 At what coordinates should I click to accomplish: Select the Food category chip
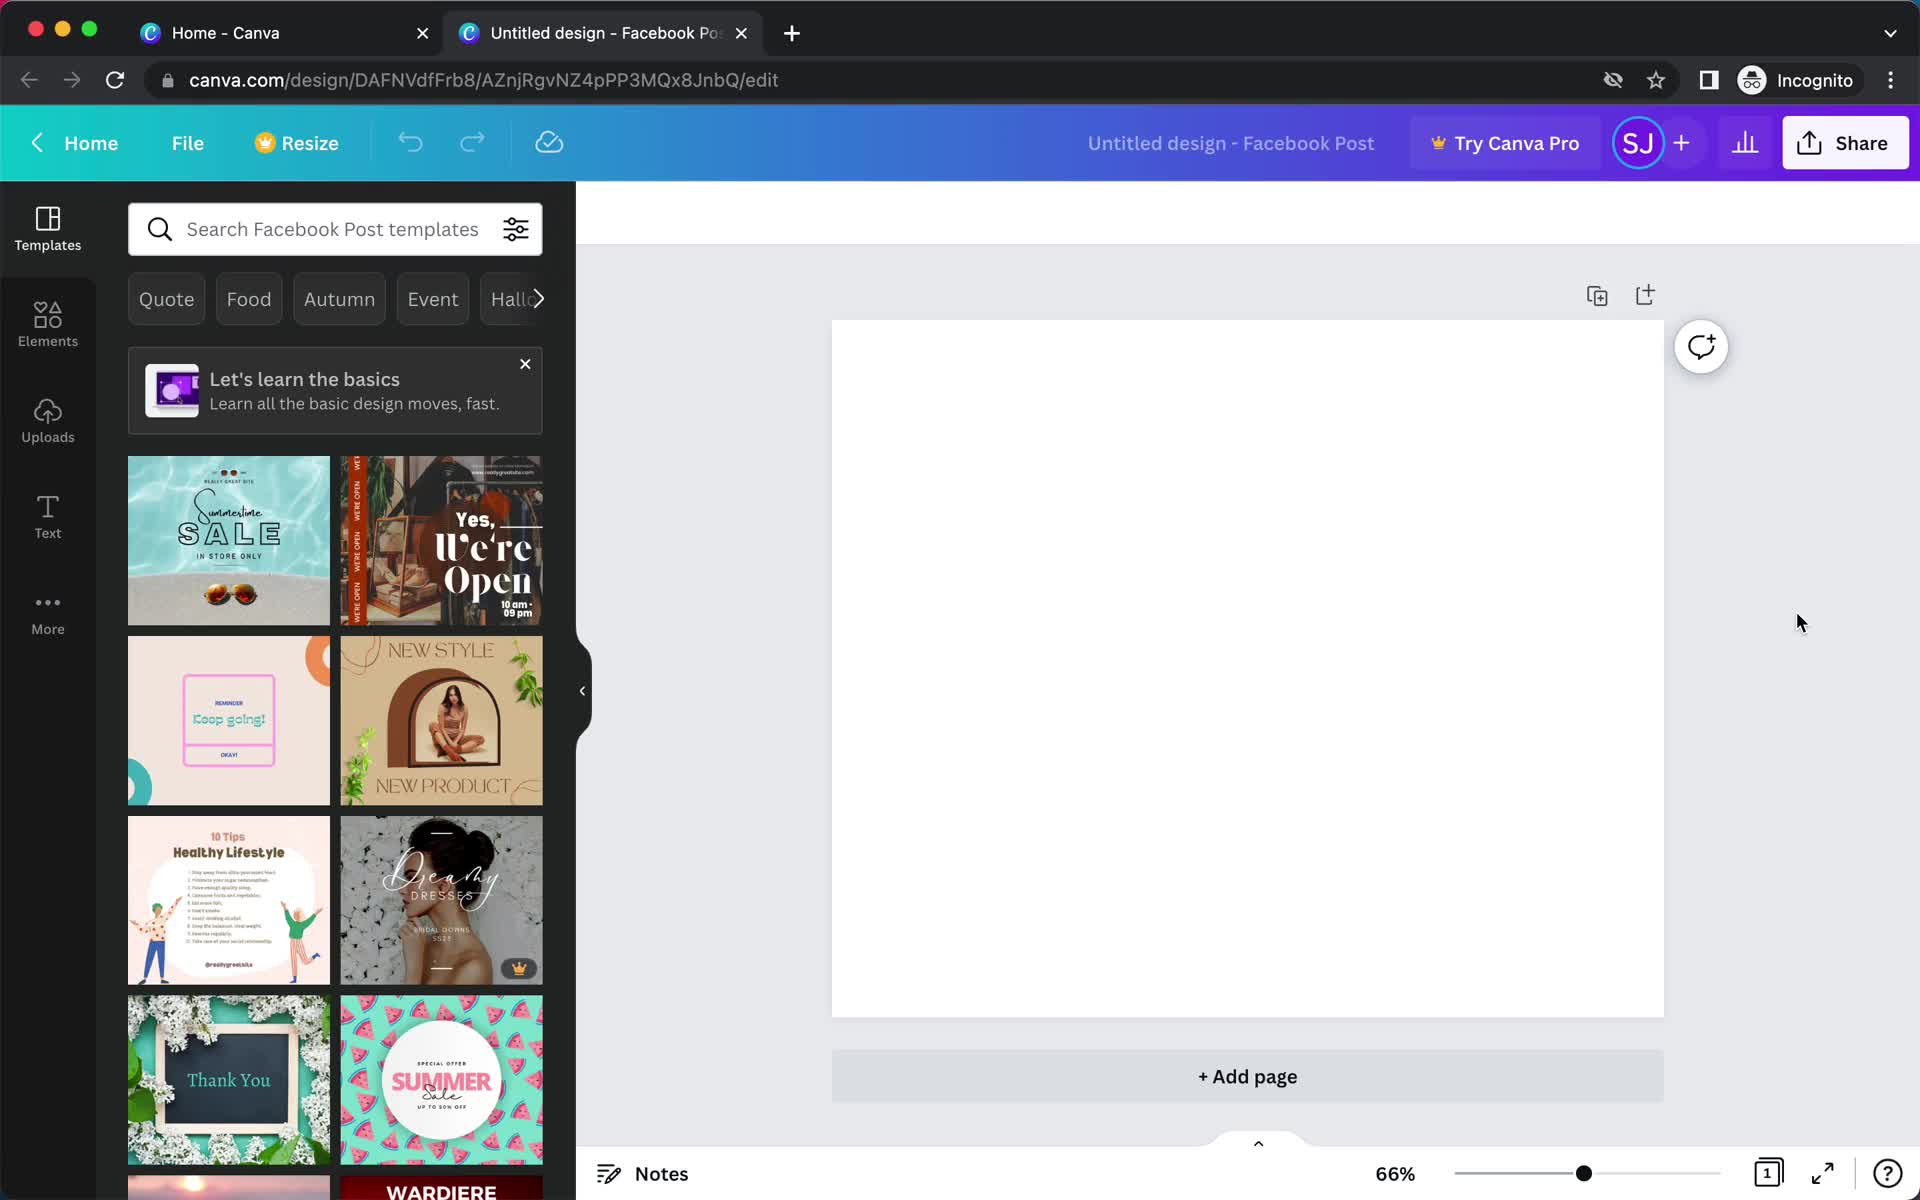point(249,299)
